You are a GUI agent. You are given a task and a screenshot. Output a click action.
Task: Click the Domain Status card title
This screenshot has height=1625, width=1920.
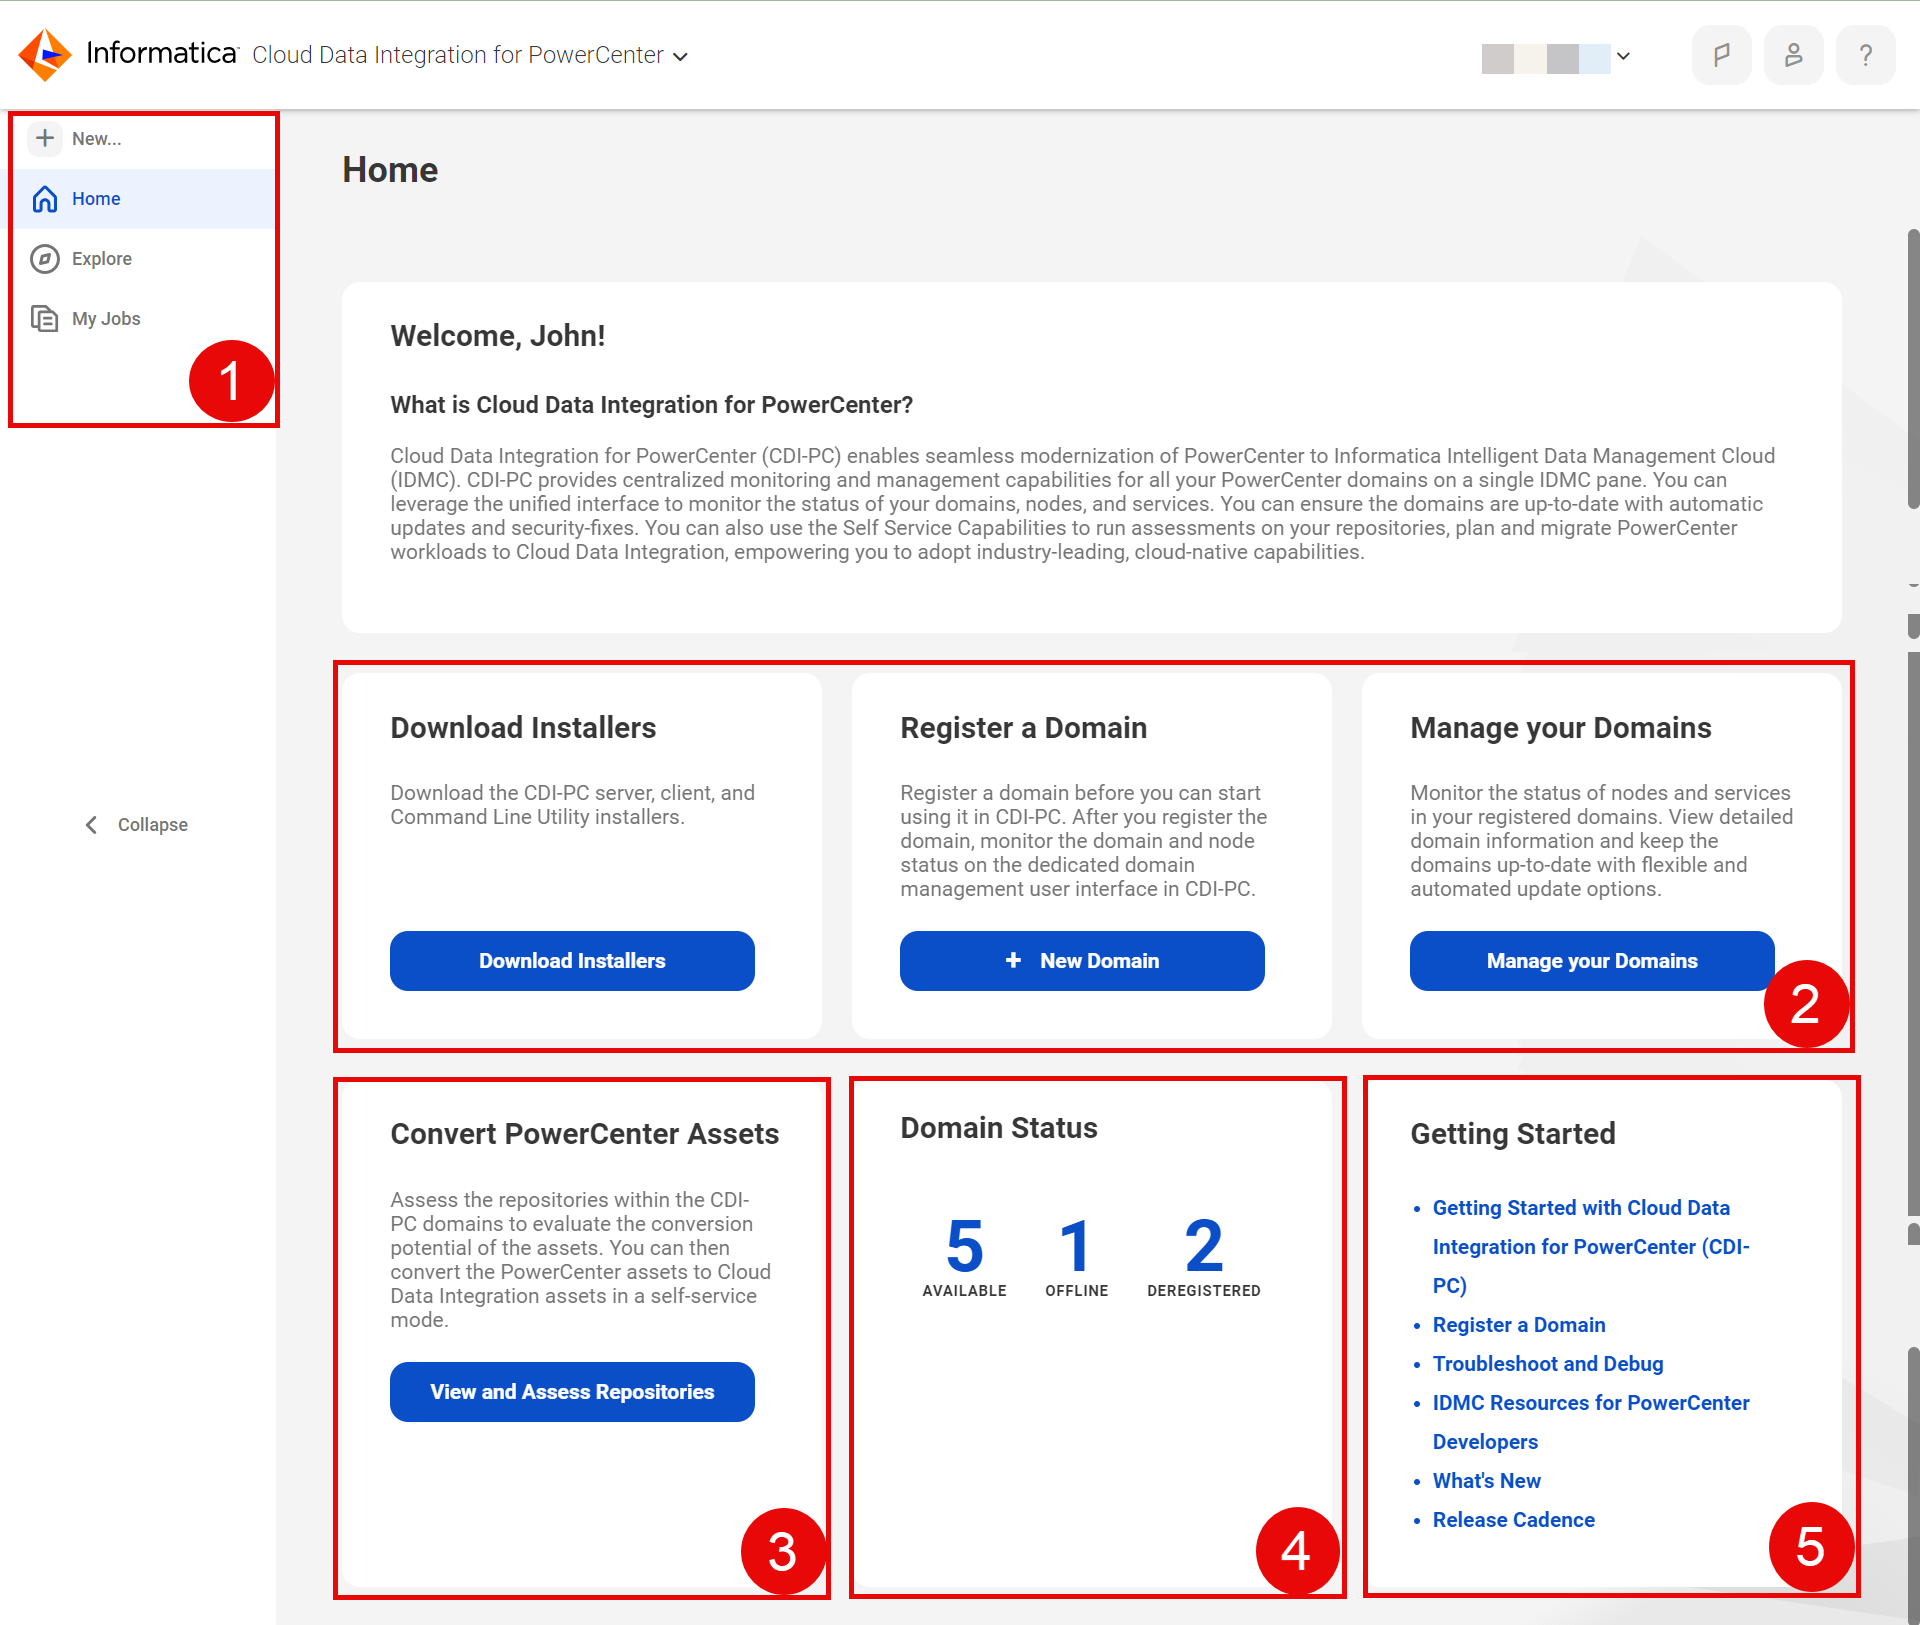coord(998,1128)
